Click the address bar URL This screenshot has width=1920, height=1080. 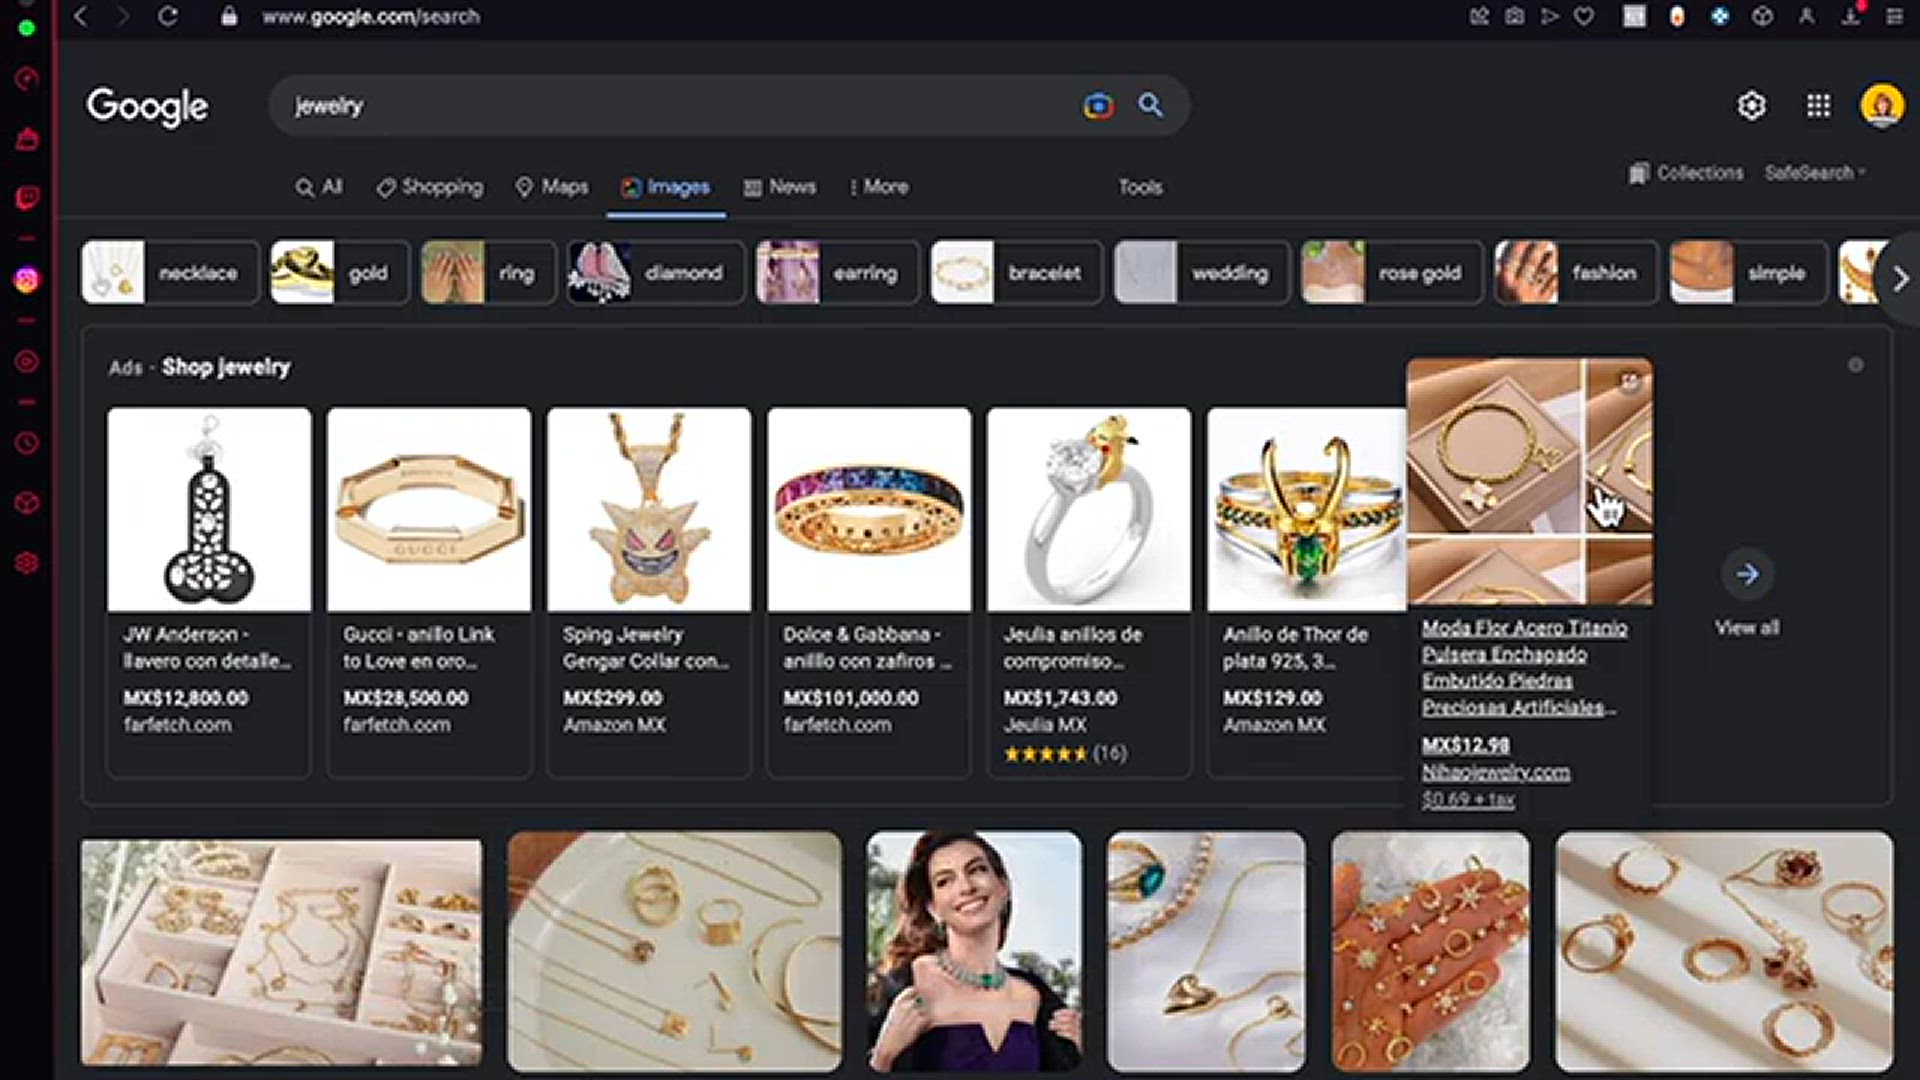[371, 16]
